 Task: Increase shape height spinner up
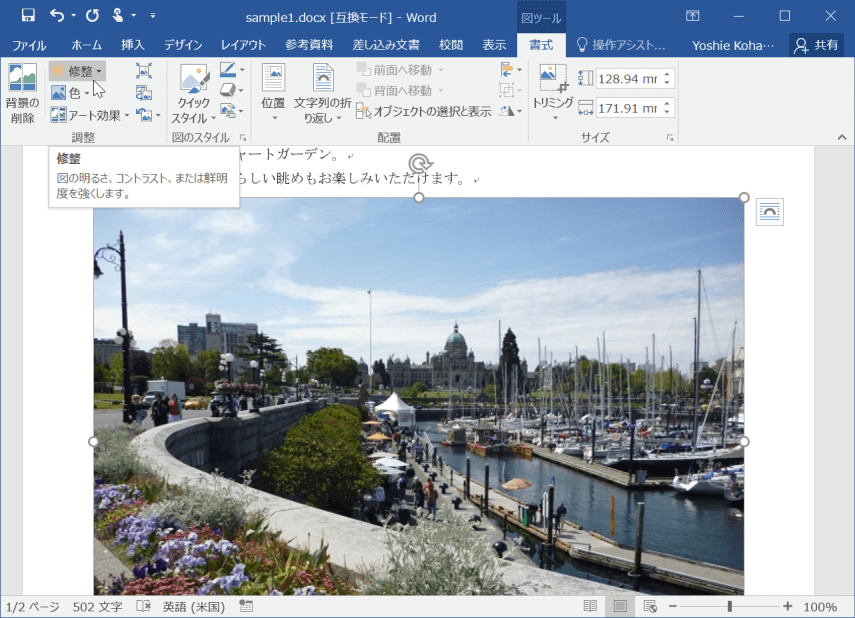click(667, 74)
